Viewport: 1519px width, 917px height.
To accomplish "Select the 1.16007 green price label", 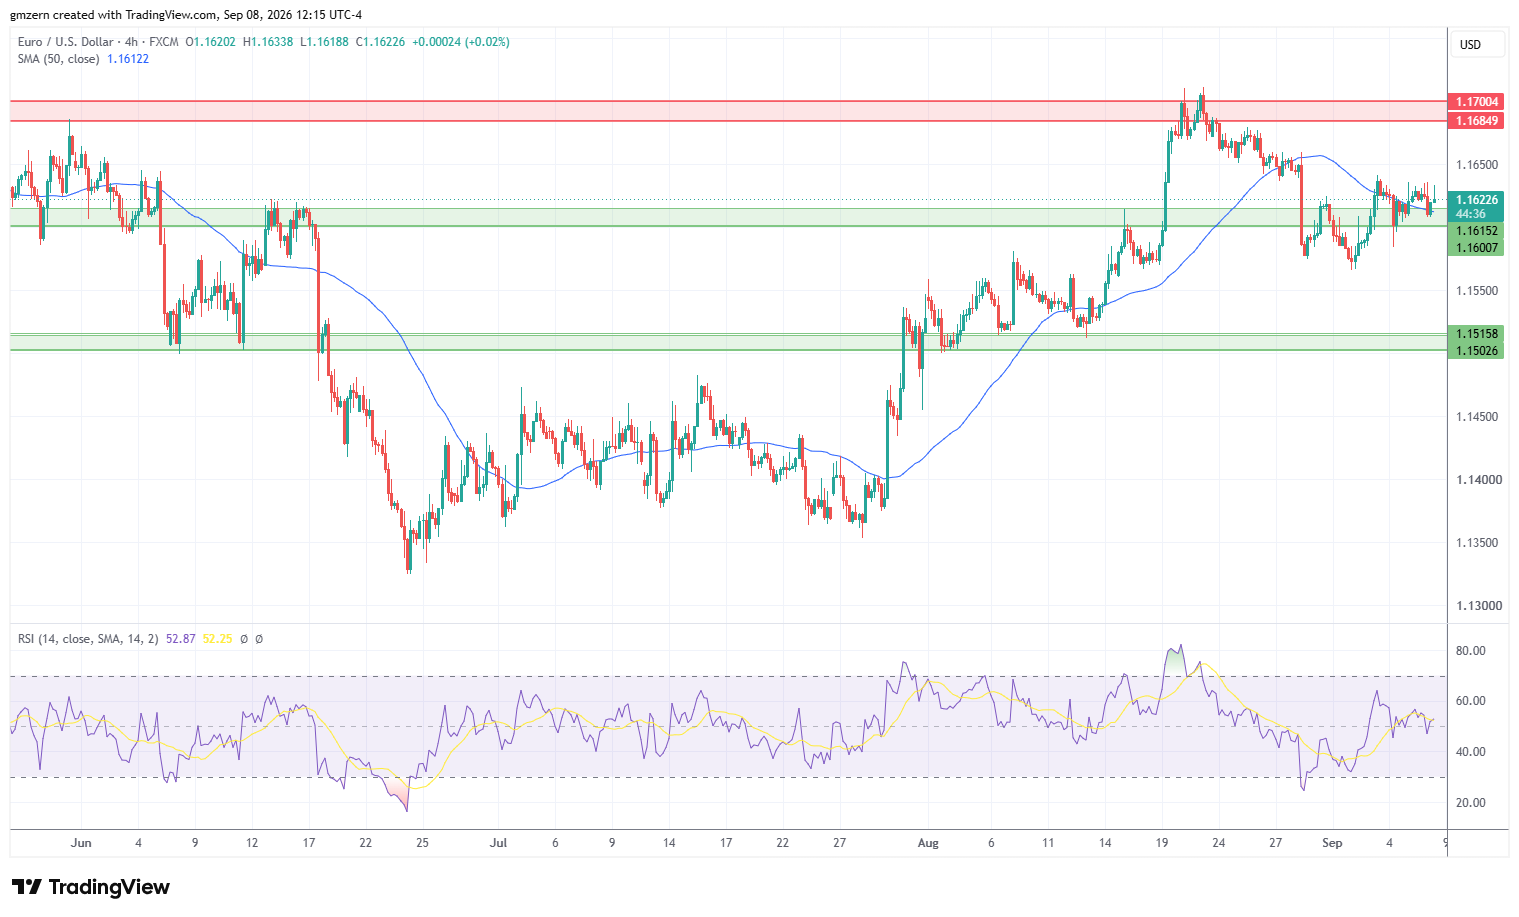I will [x=1476, y=248].
